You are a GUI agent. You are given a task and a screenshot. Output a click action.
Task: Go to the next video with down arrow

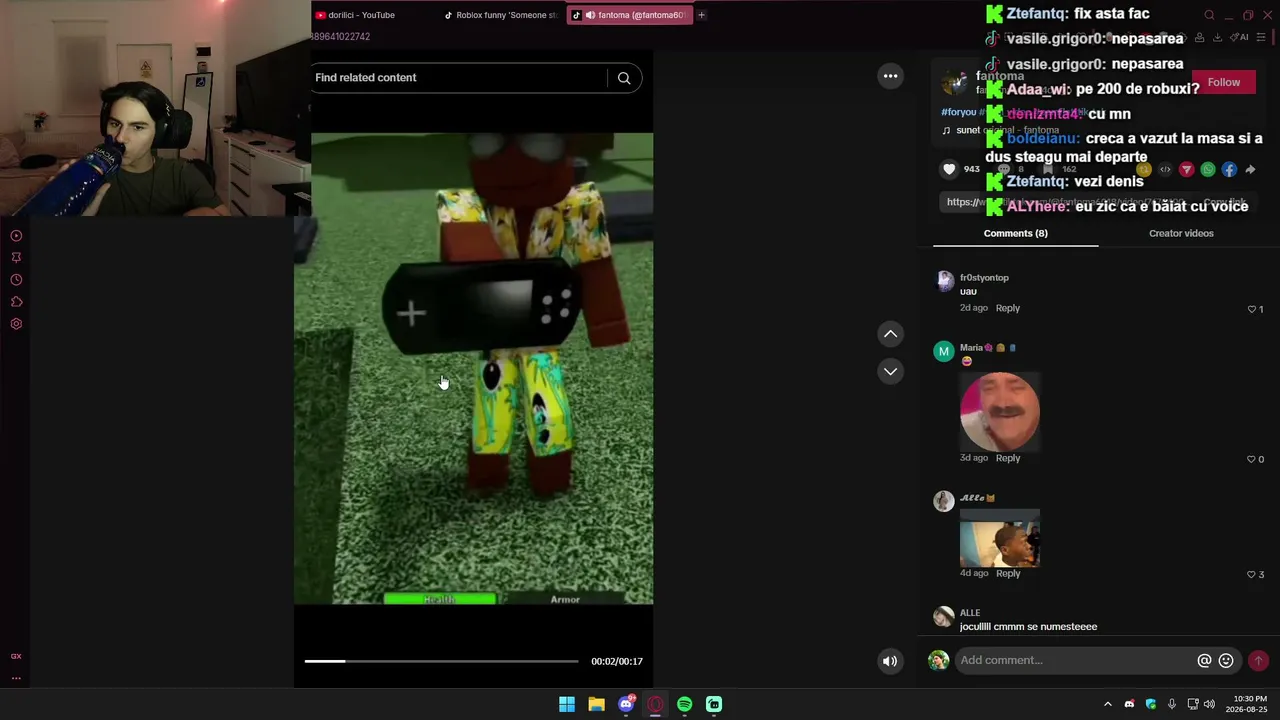(890, 371)
